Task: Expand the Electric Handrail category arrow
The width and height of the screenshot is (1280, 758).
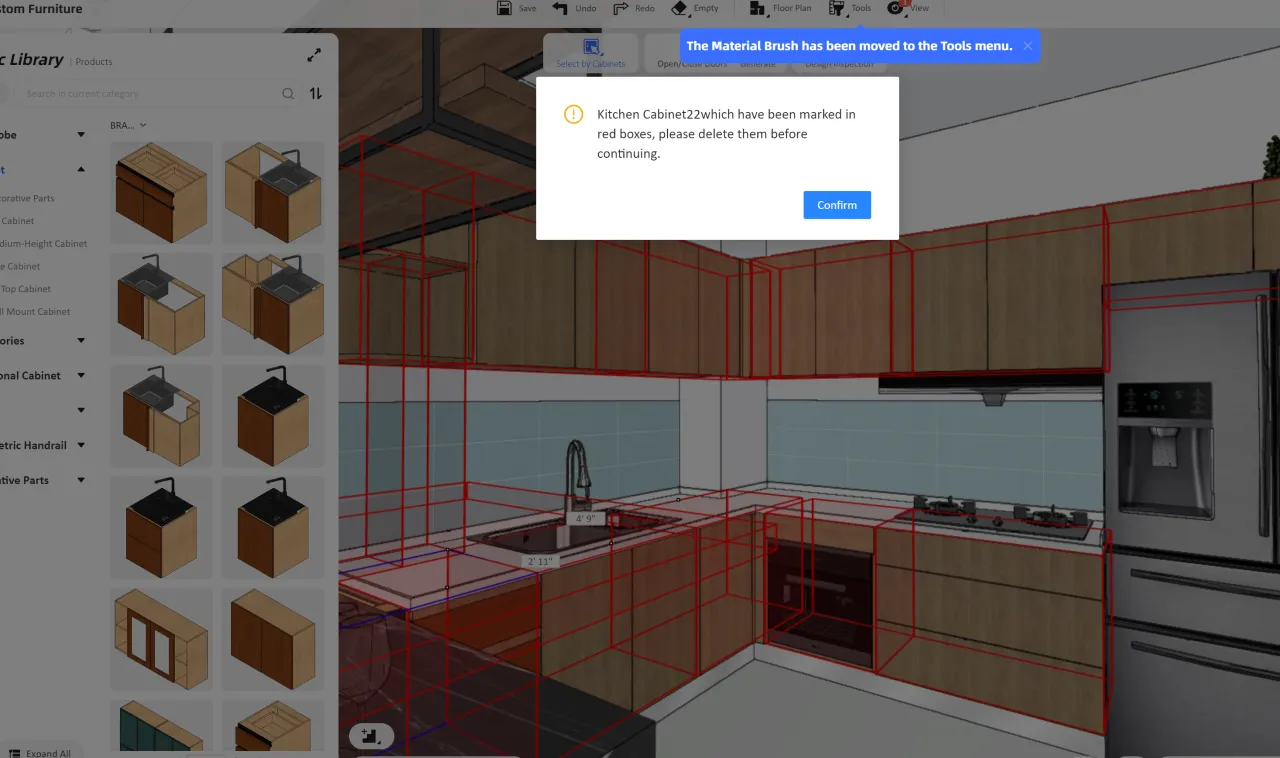Action: [x=81, y=445]
